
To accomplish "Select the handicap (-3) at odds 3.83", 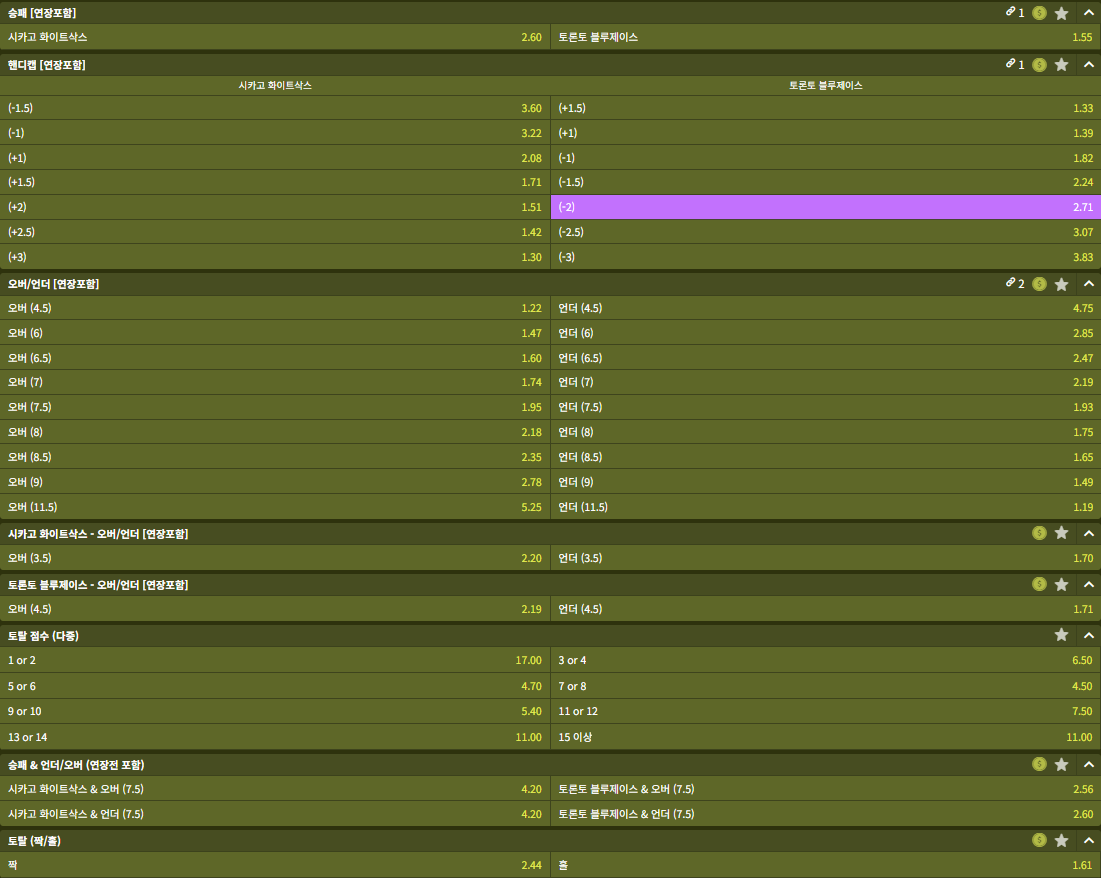I will click(x=826, y=257).
